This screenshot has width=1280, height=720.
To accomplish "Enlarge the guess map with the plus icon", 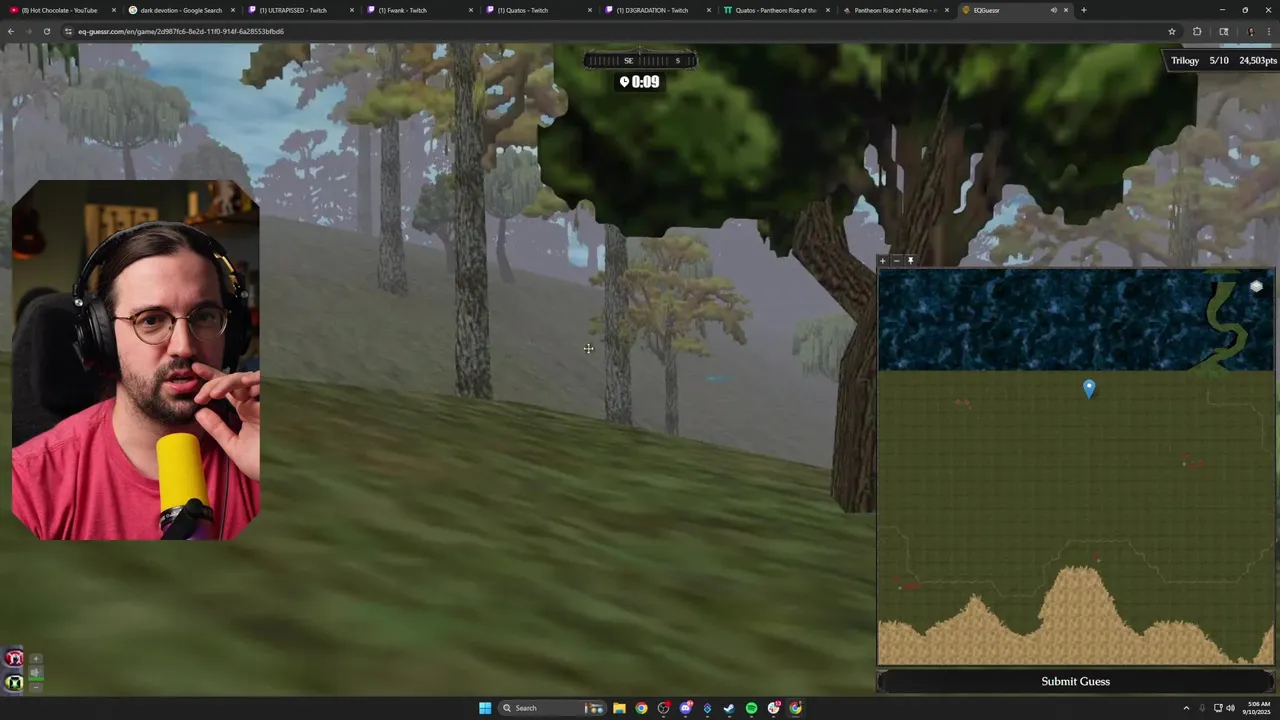I will pos(882,260).
